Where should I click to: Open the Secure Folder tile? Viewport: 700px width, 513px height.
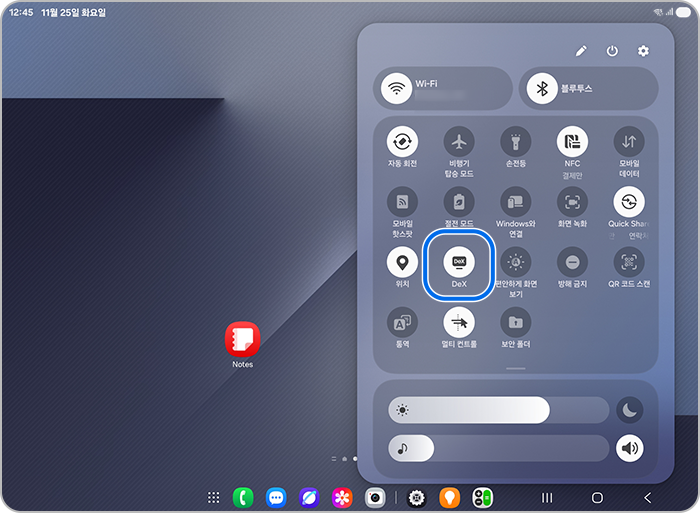tap(516, 323)
